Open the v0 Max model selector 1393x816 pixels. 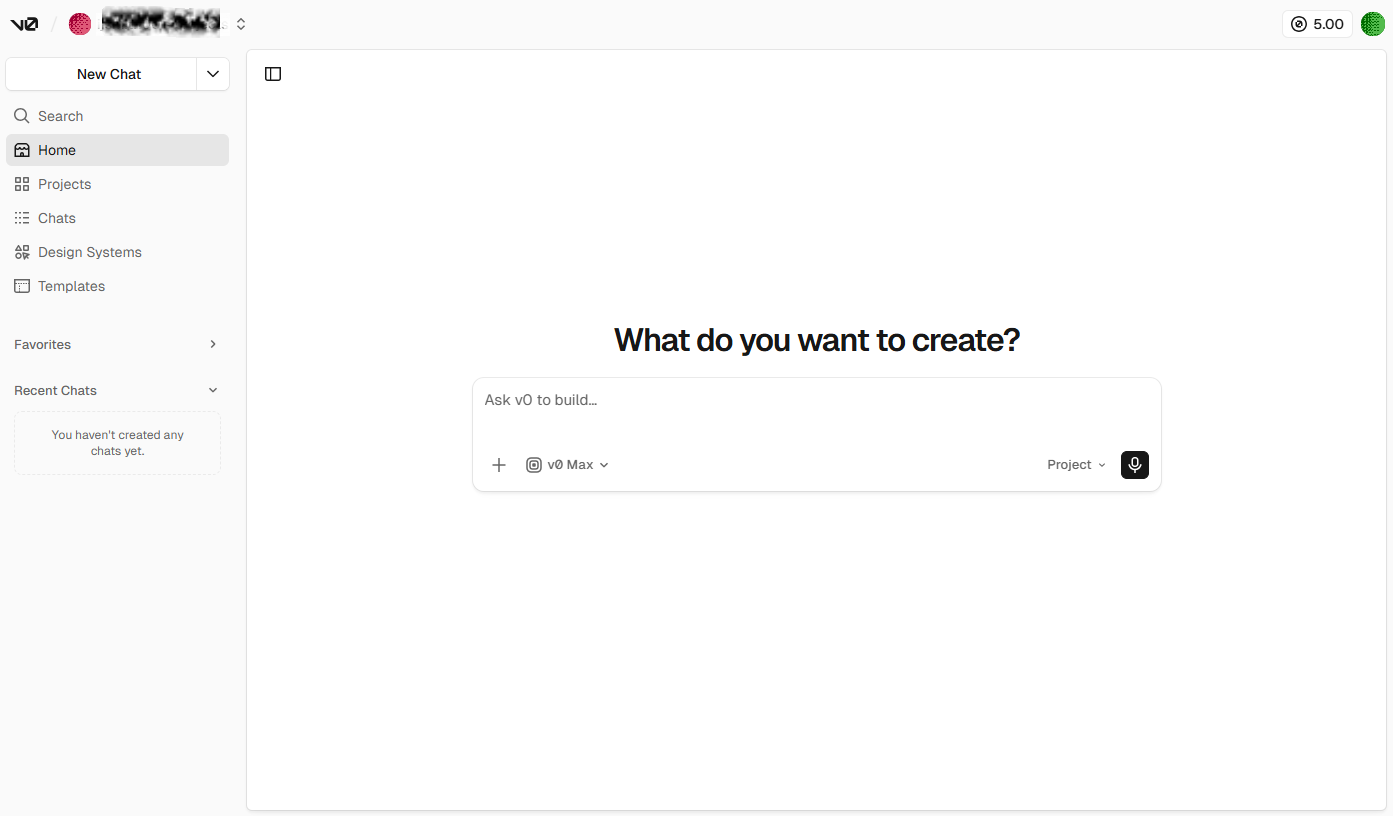pos(568,465)
